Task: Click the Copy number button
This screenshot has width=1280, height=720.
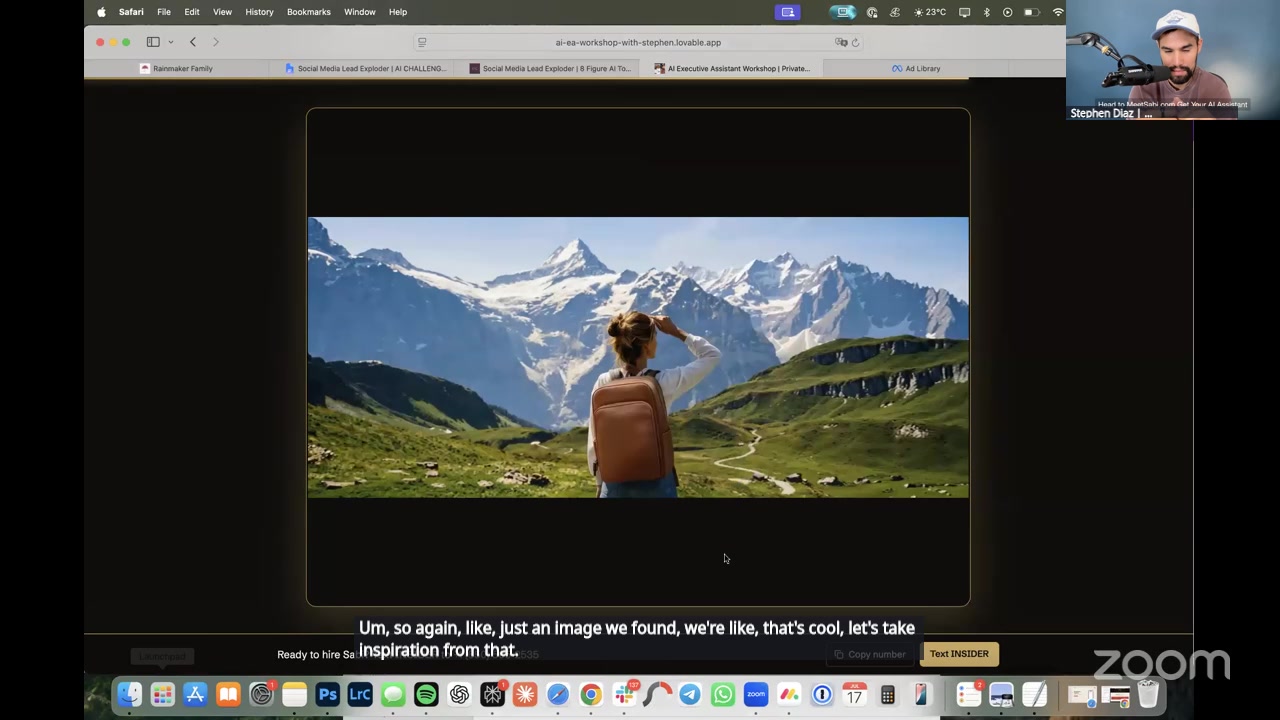Action: pyautogui.click(x=870, y=654)
